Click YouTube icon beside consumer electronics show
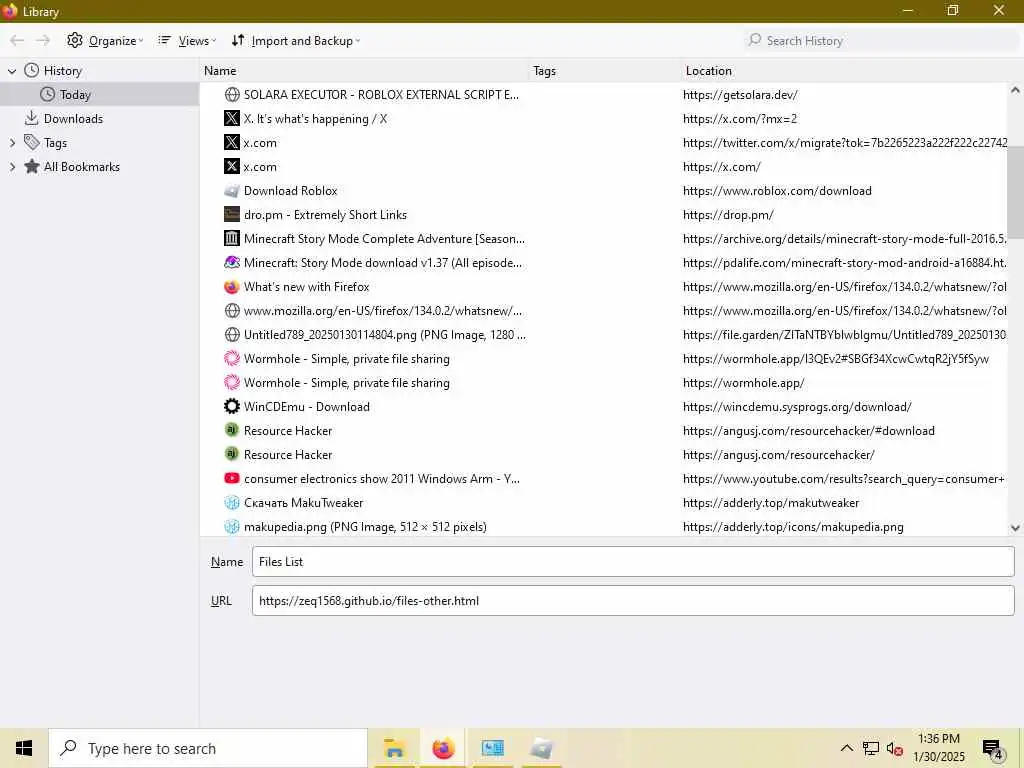 pos(232,479)
